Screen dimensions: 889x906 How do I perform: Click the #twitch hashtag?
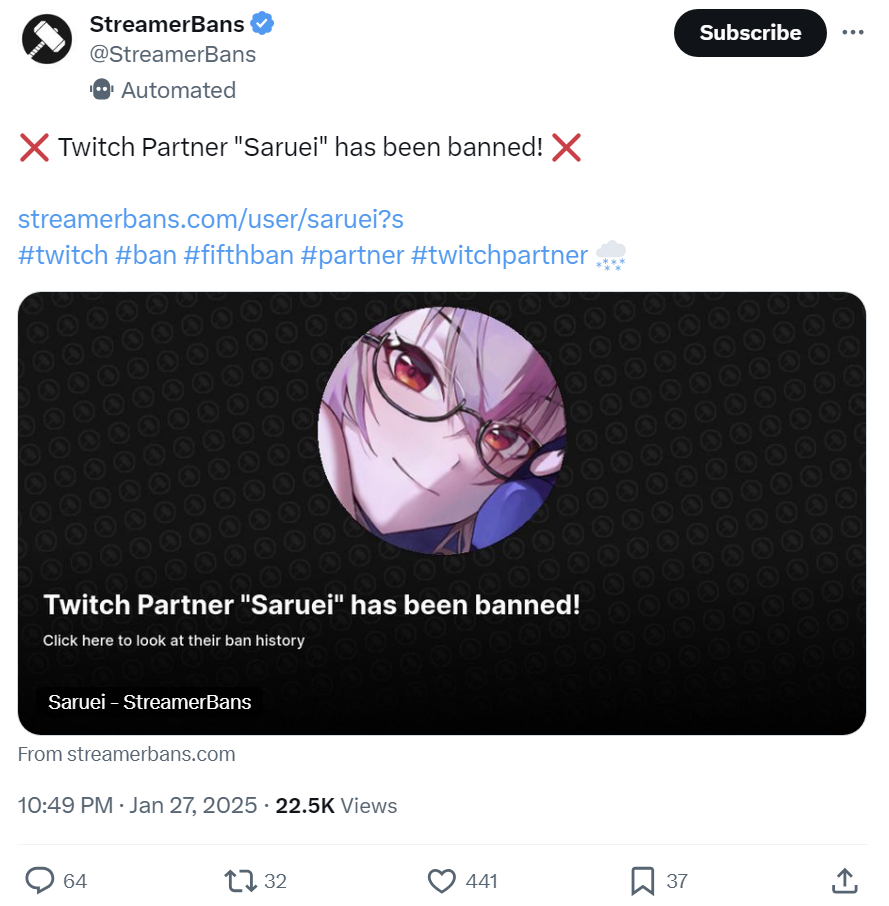[63, 255]
